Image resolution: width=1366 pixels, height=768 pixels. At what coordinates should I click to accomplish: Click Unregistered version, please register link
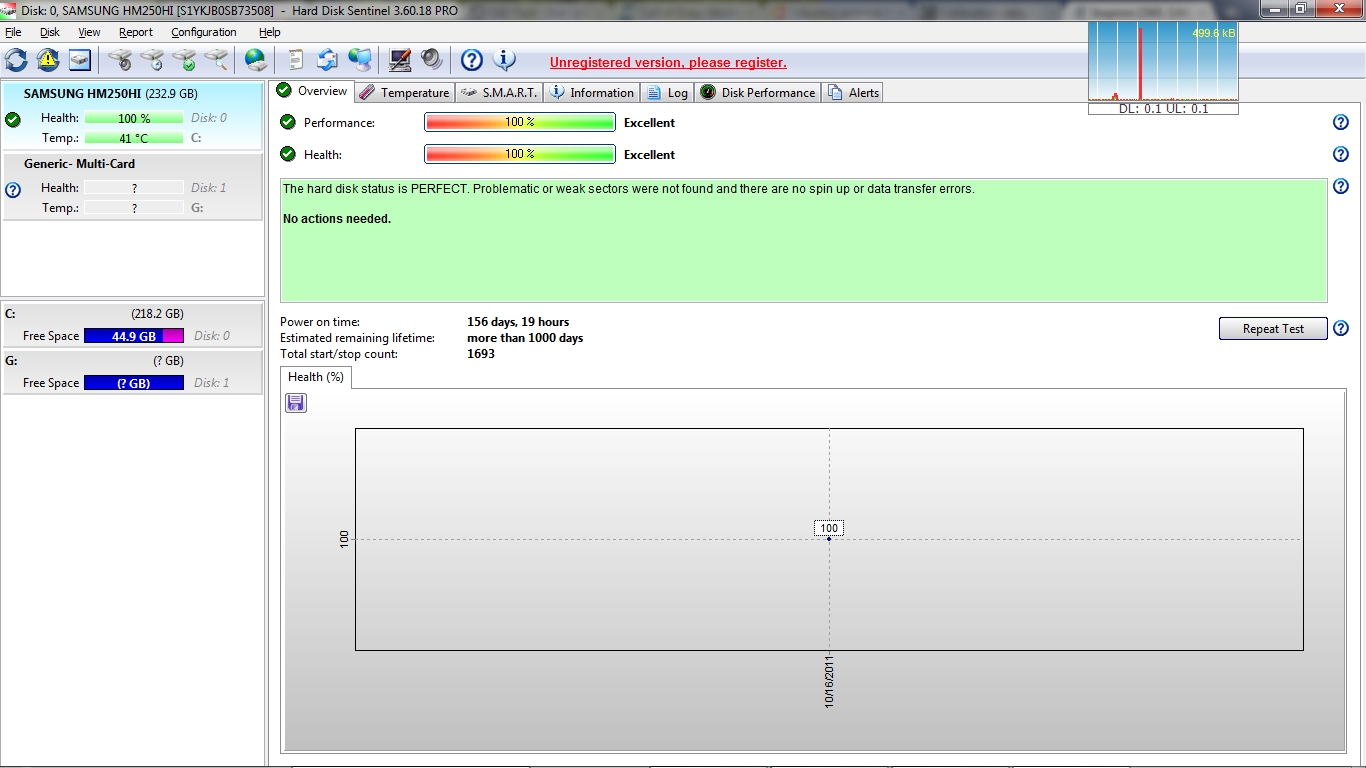[668, 62]
